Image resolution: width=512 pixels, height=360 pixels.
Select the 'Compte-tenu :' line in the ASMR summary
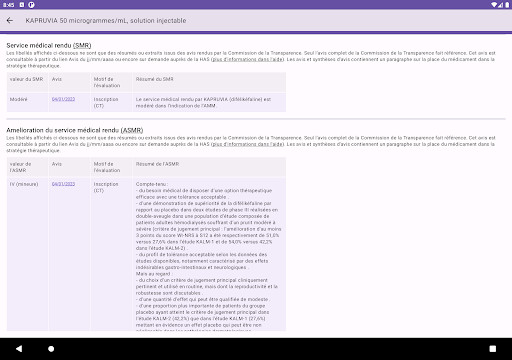152,184
